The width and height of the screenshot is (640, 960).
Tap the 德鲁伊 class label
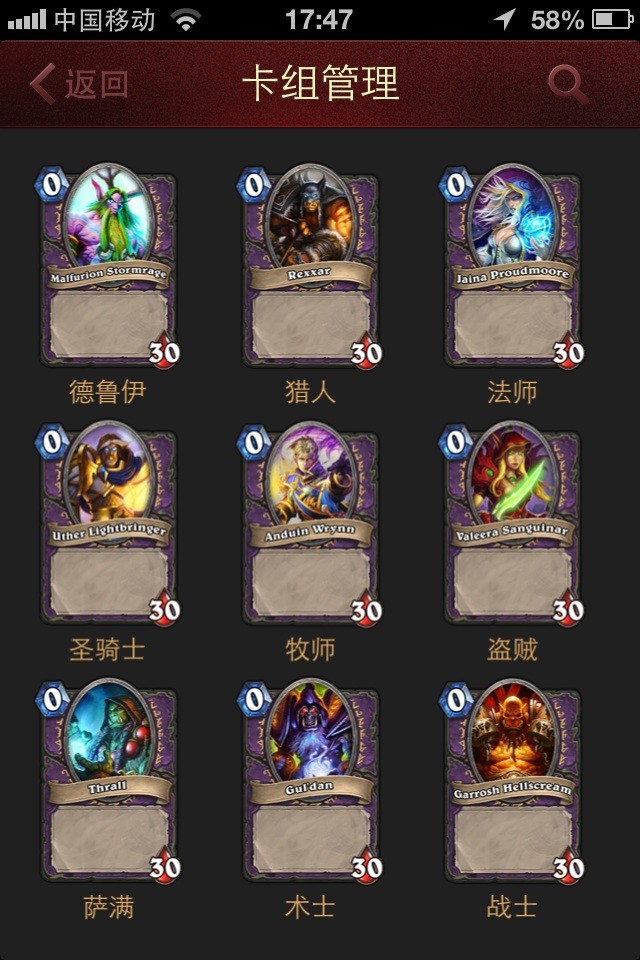(x=108, y=392)
